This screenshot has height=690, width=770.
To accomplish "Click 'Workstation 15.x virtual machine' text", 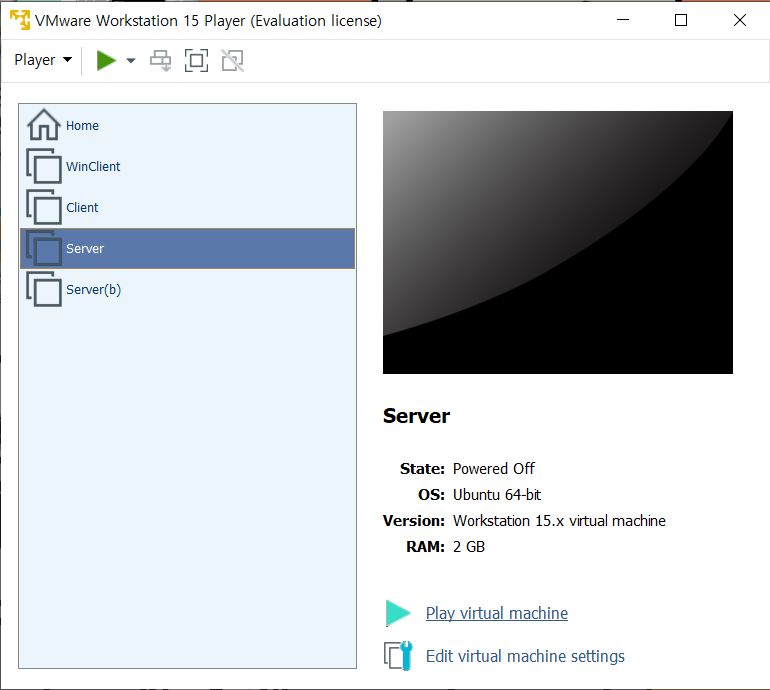I will pos(559,521).
